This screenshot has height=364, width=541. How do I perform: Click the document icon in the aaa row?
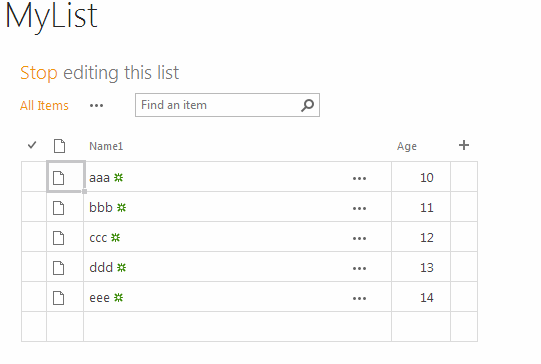pos(59,178)
